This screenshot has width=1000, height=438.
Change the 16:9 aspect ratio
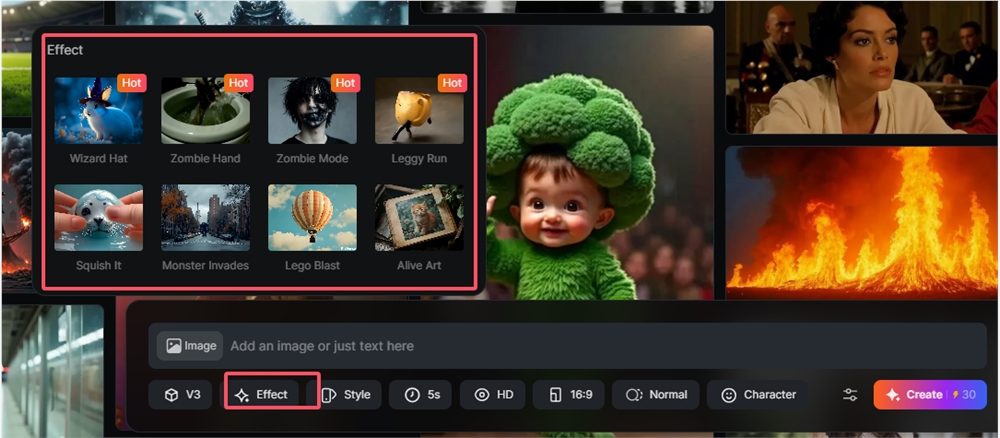click(x=569, y=395)
